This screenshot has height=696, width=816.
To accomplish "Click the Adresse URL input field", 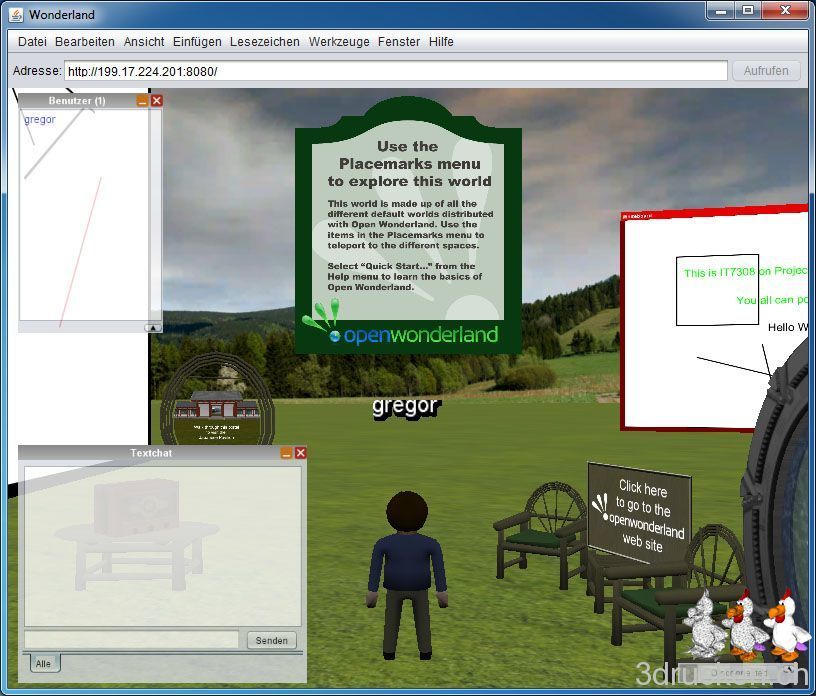I will coord(396,71).
